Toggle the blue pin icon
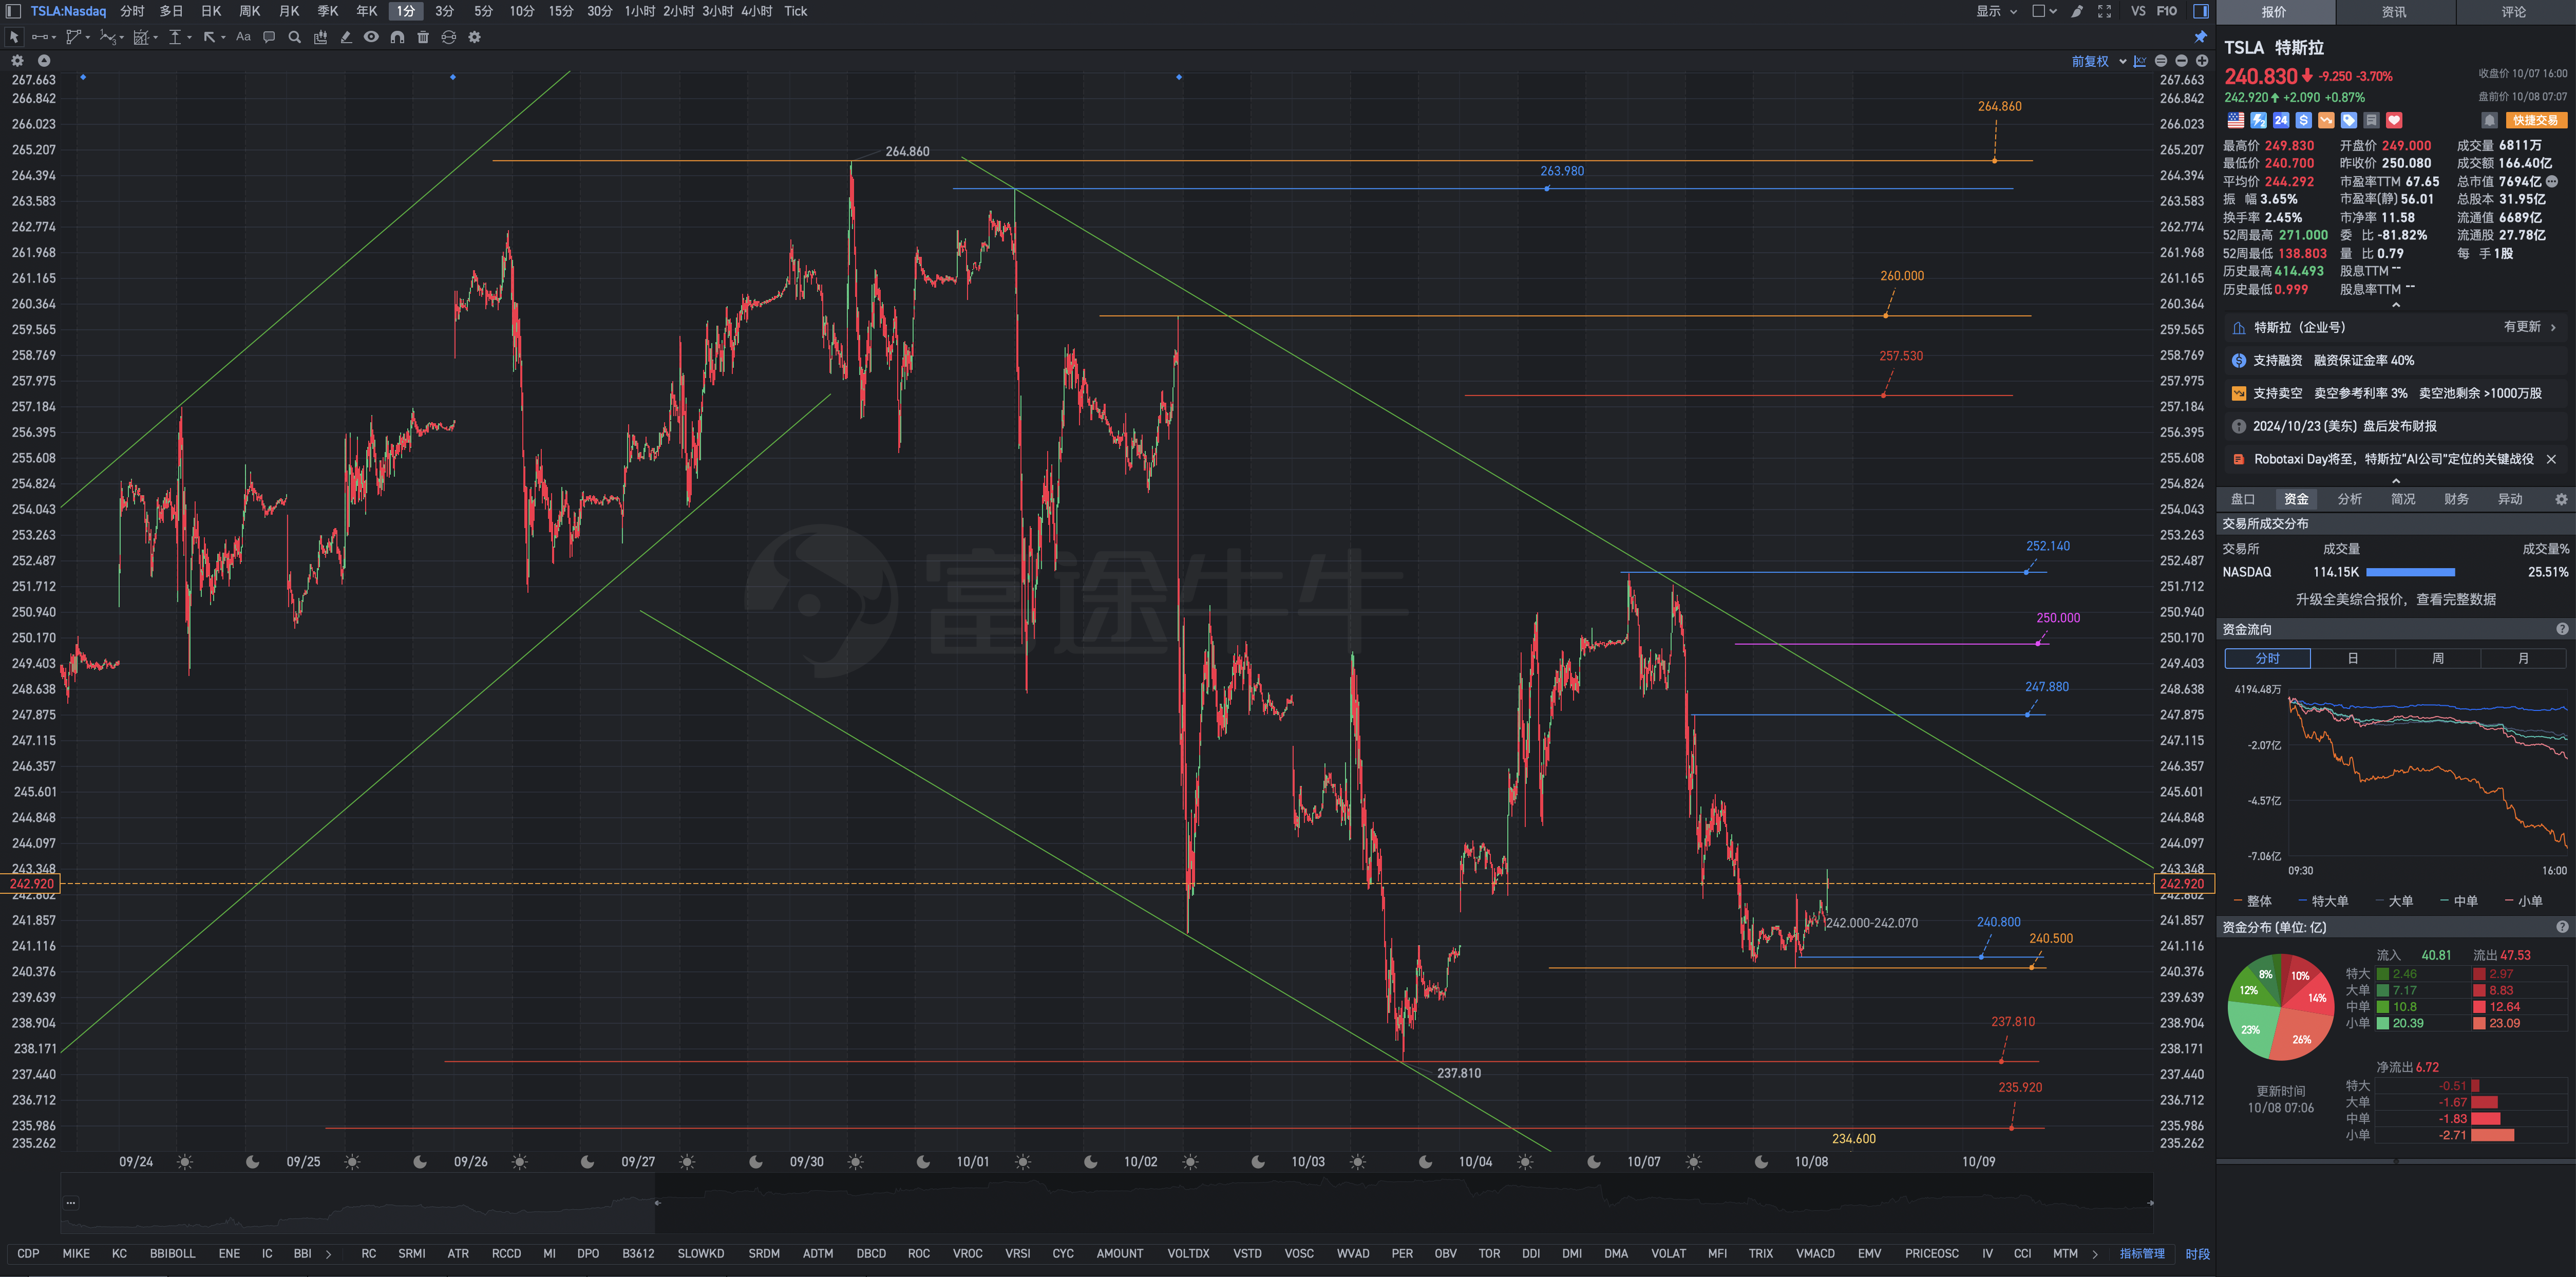 2200,37
